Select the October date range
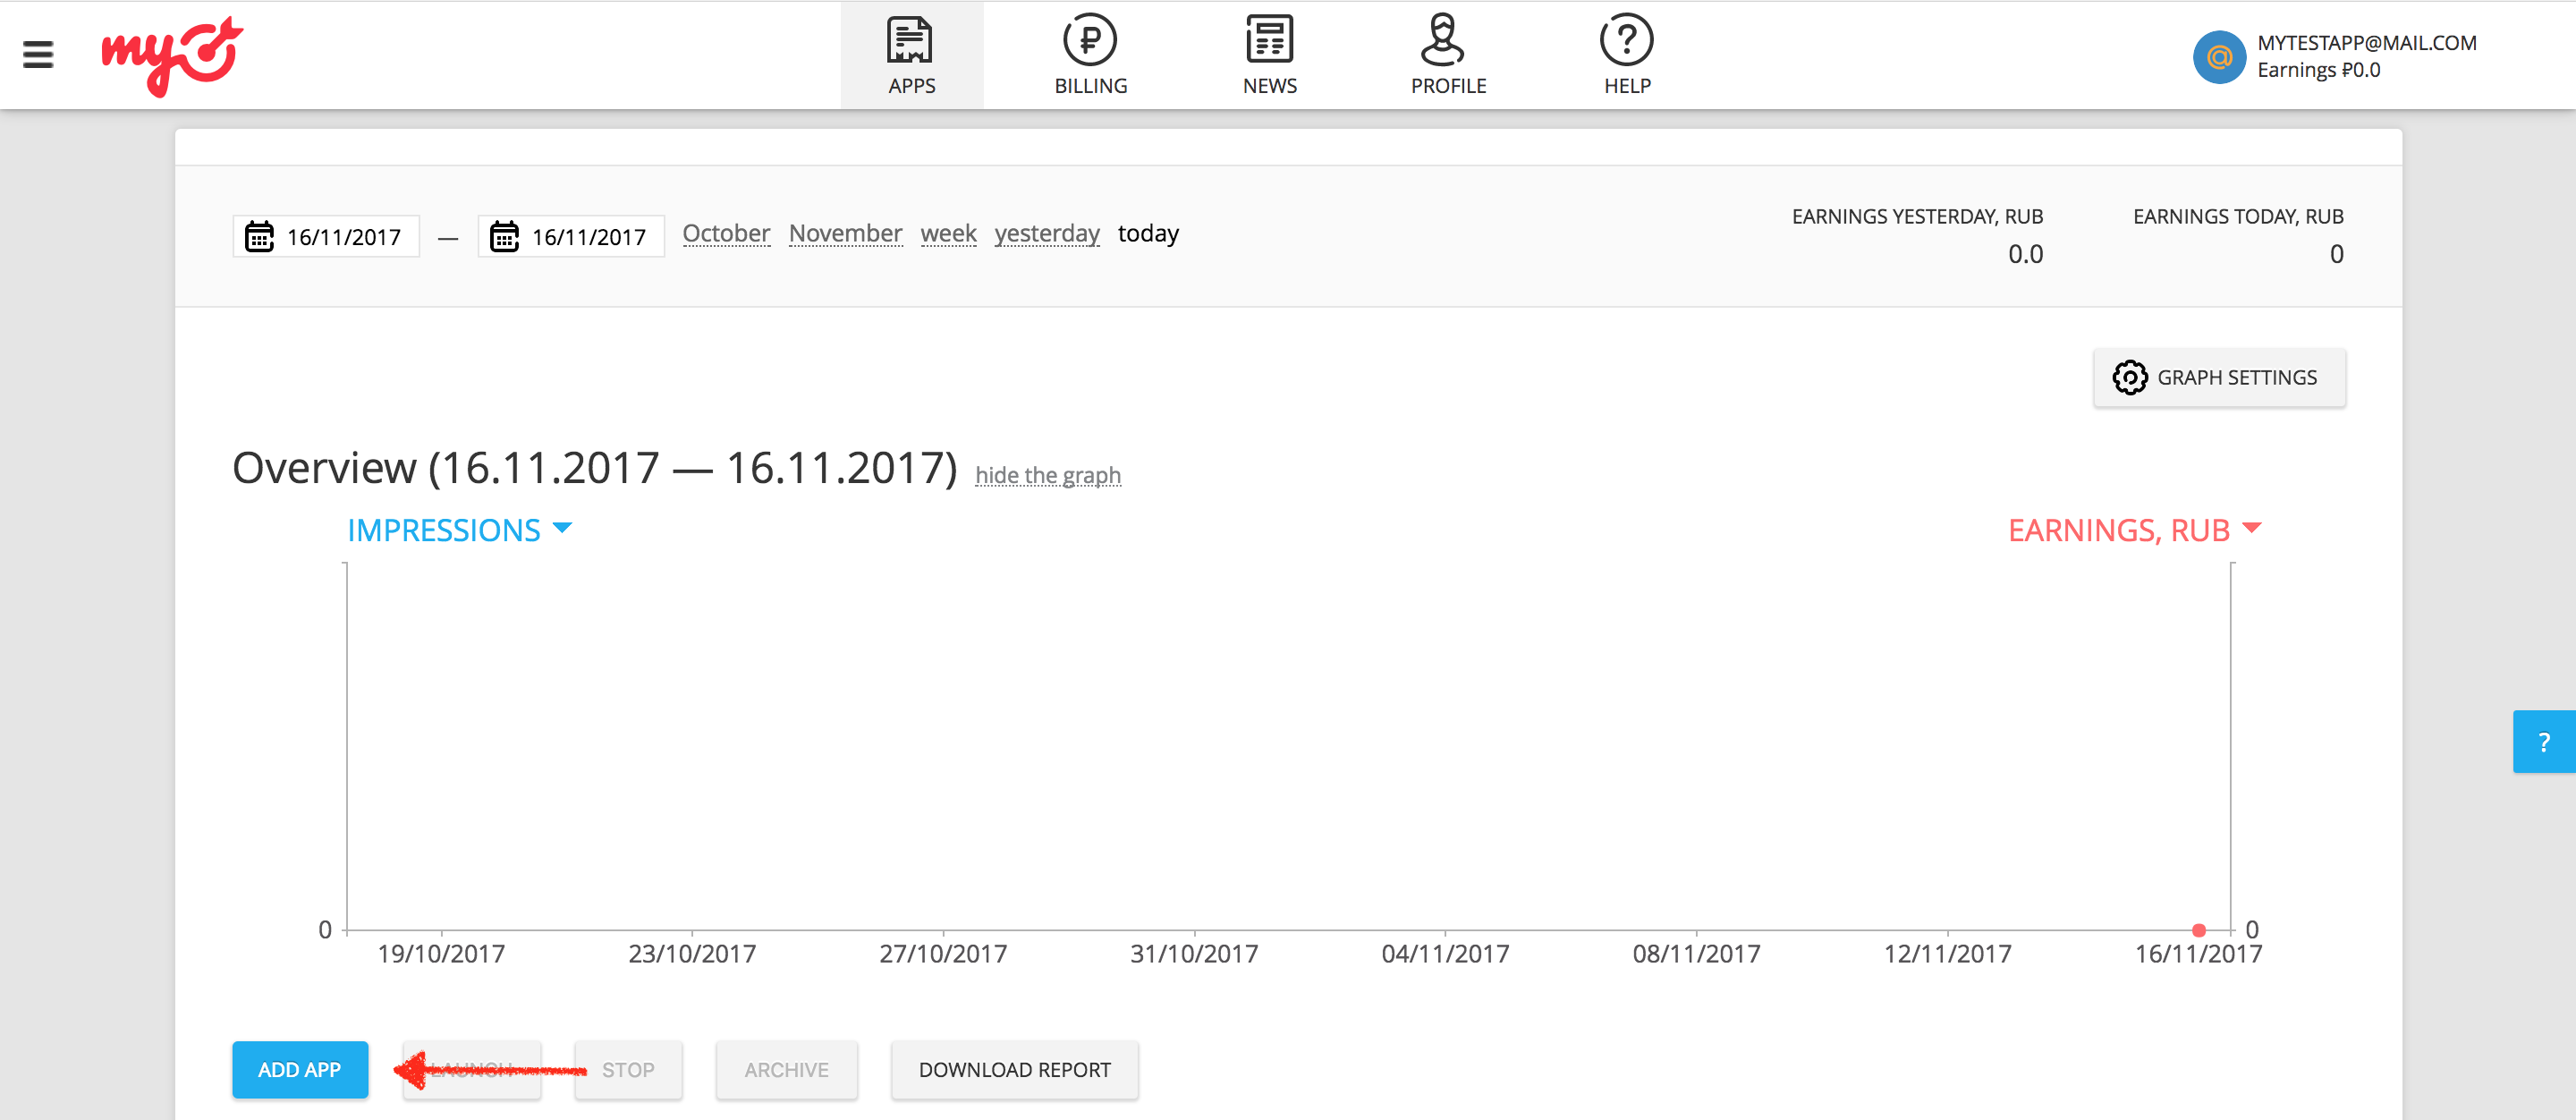 click(725, 233)
